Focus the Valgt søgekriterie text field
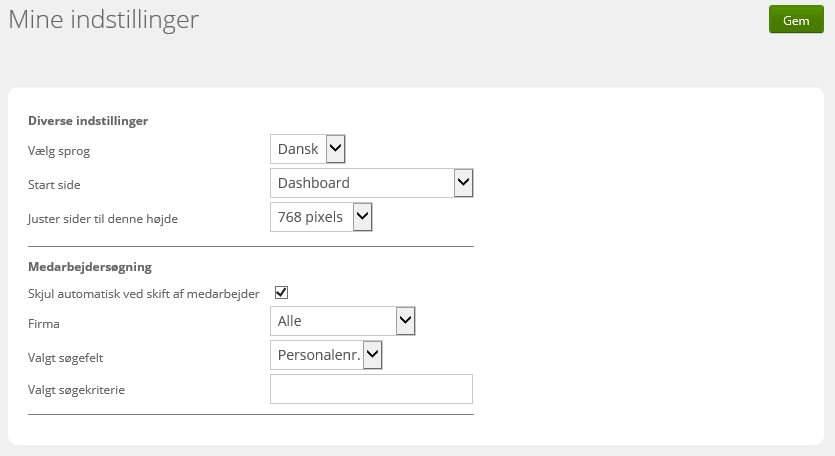The image size is (835, 456). (371, 389)
